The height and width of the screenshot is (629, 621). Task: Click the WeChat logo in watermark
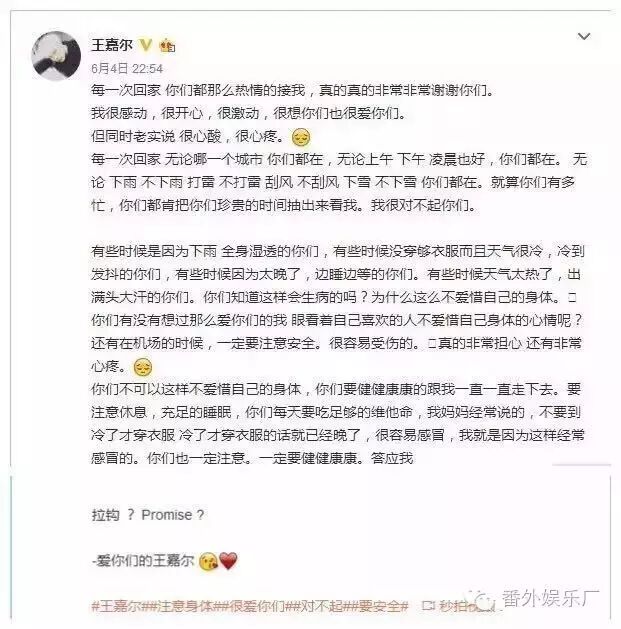pyautogui.click(x=481, y=599)
